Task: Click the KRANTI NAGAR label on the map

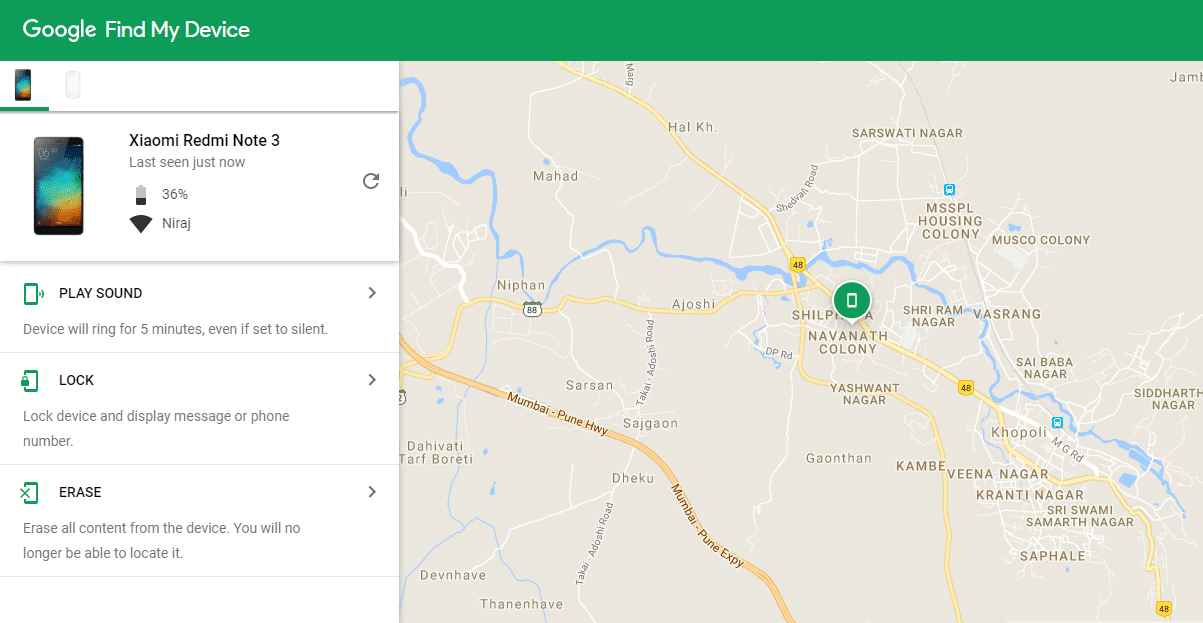Action: coord(1029,495)
